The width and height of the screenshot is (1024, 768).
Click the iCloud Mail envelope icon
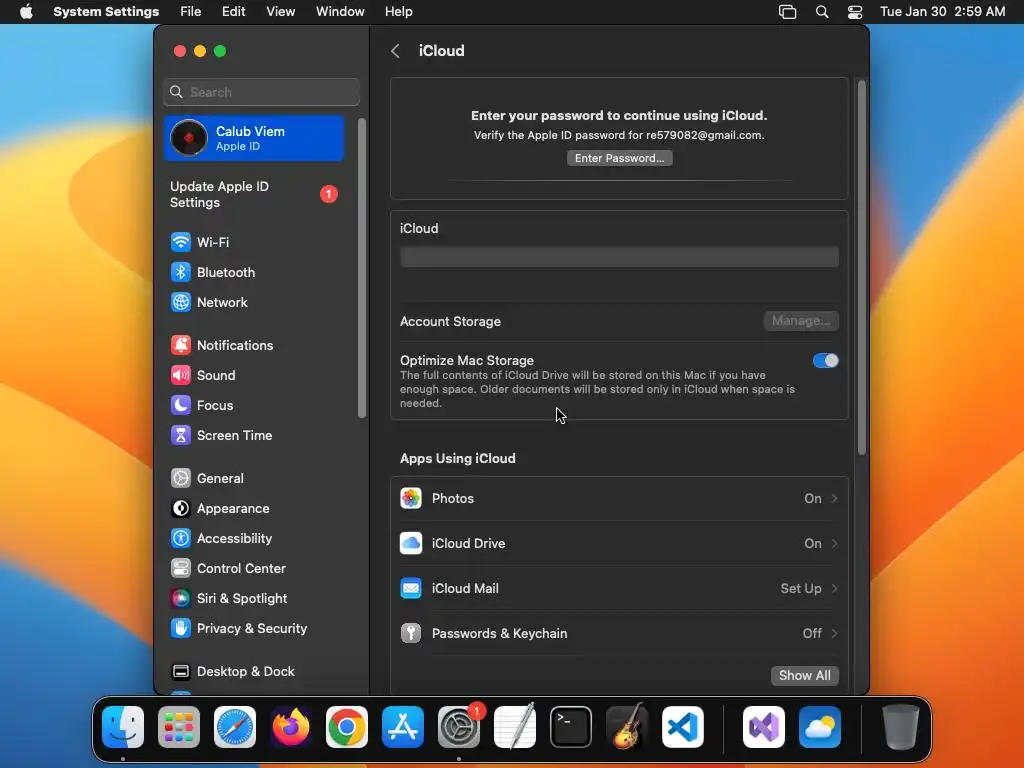point(411,589)
